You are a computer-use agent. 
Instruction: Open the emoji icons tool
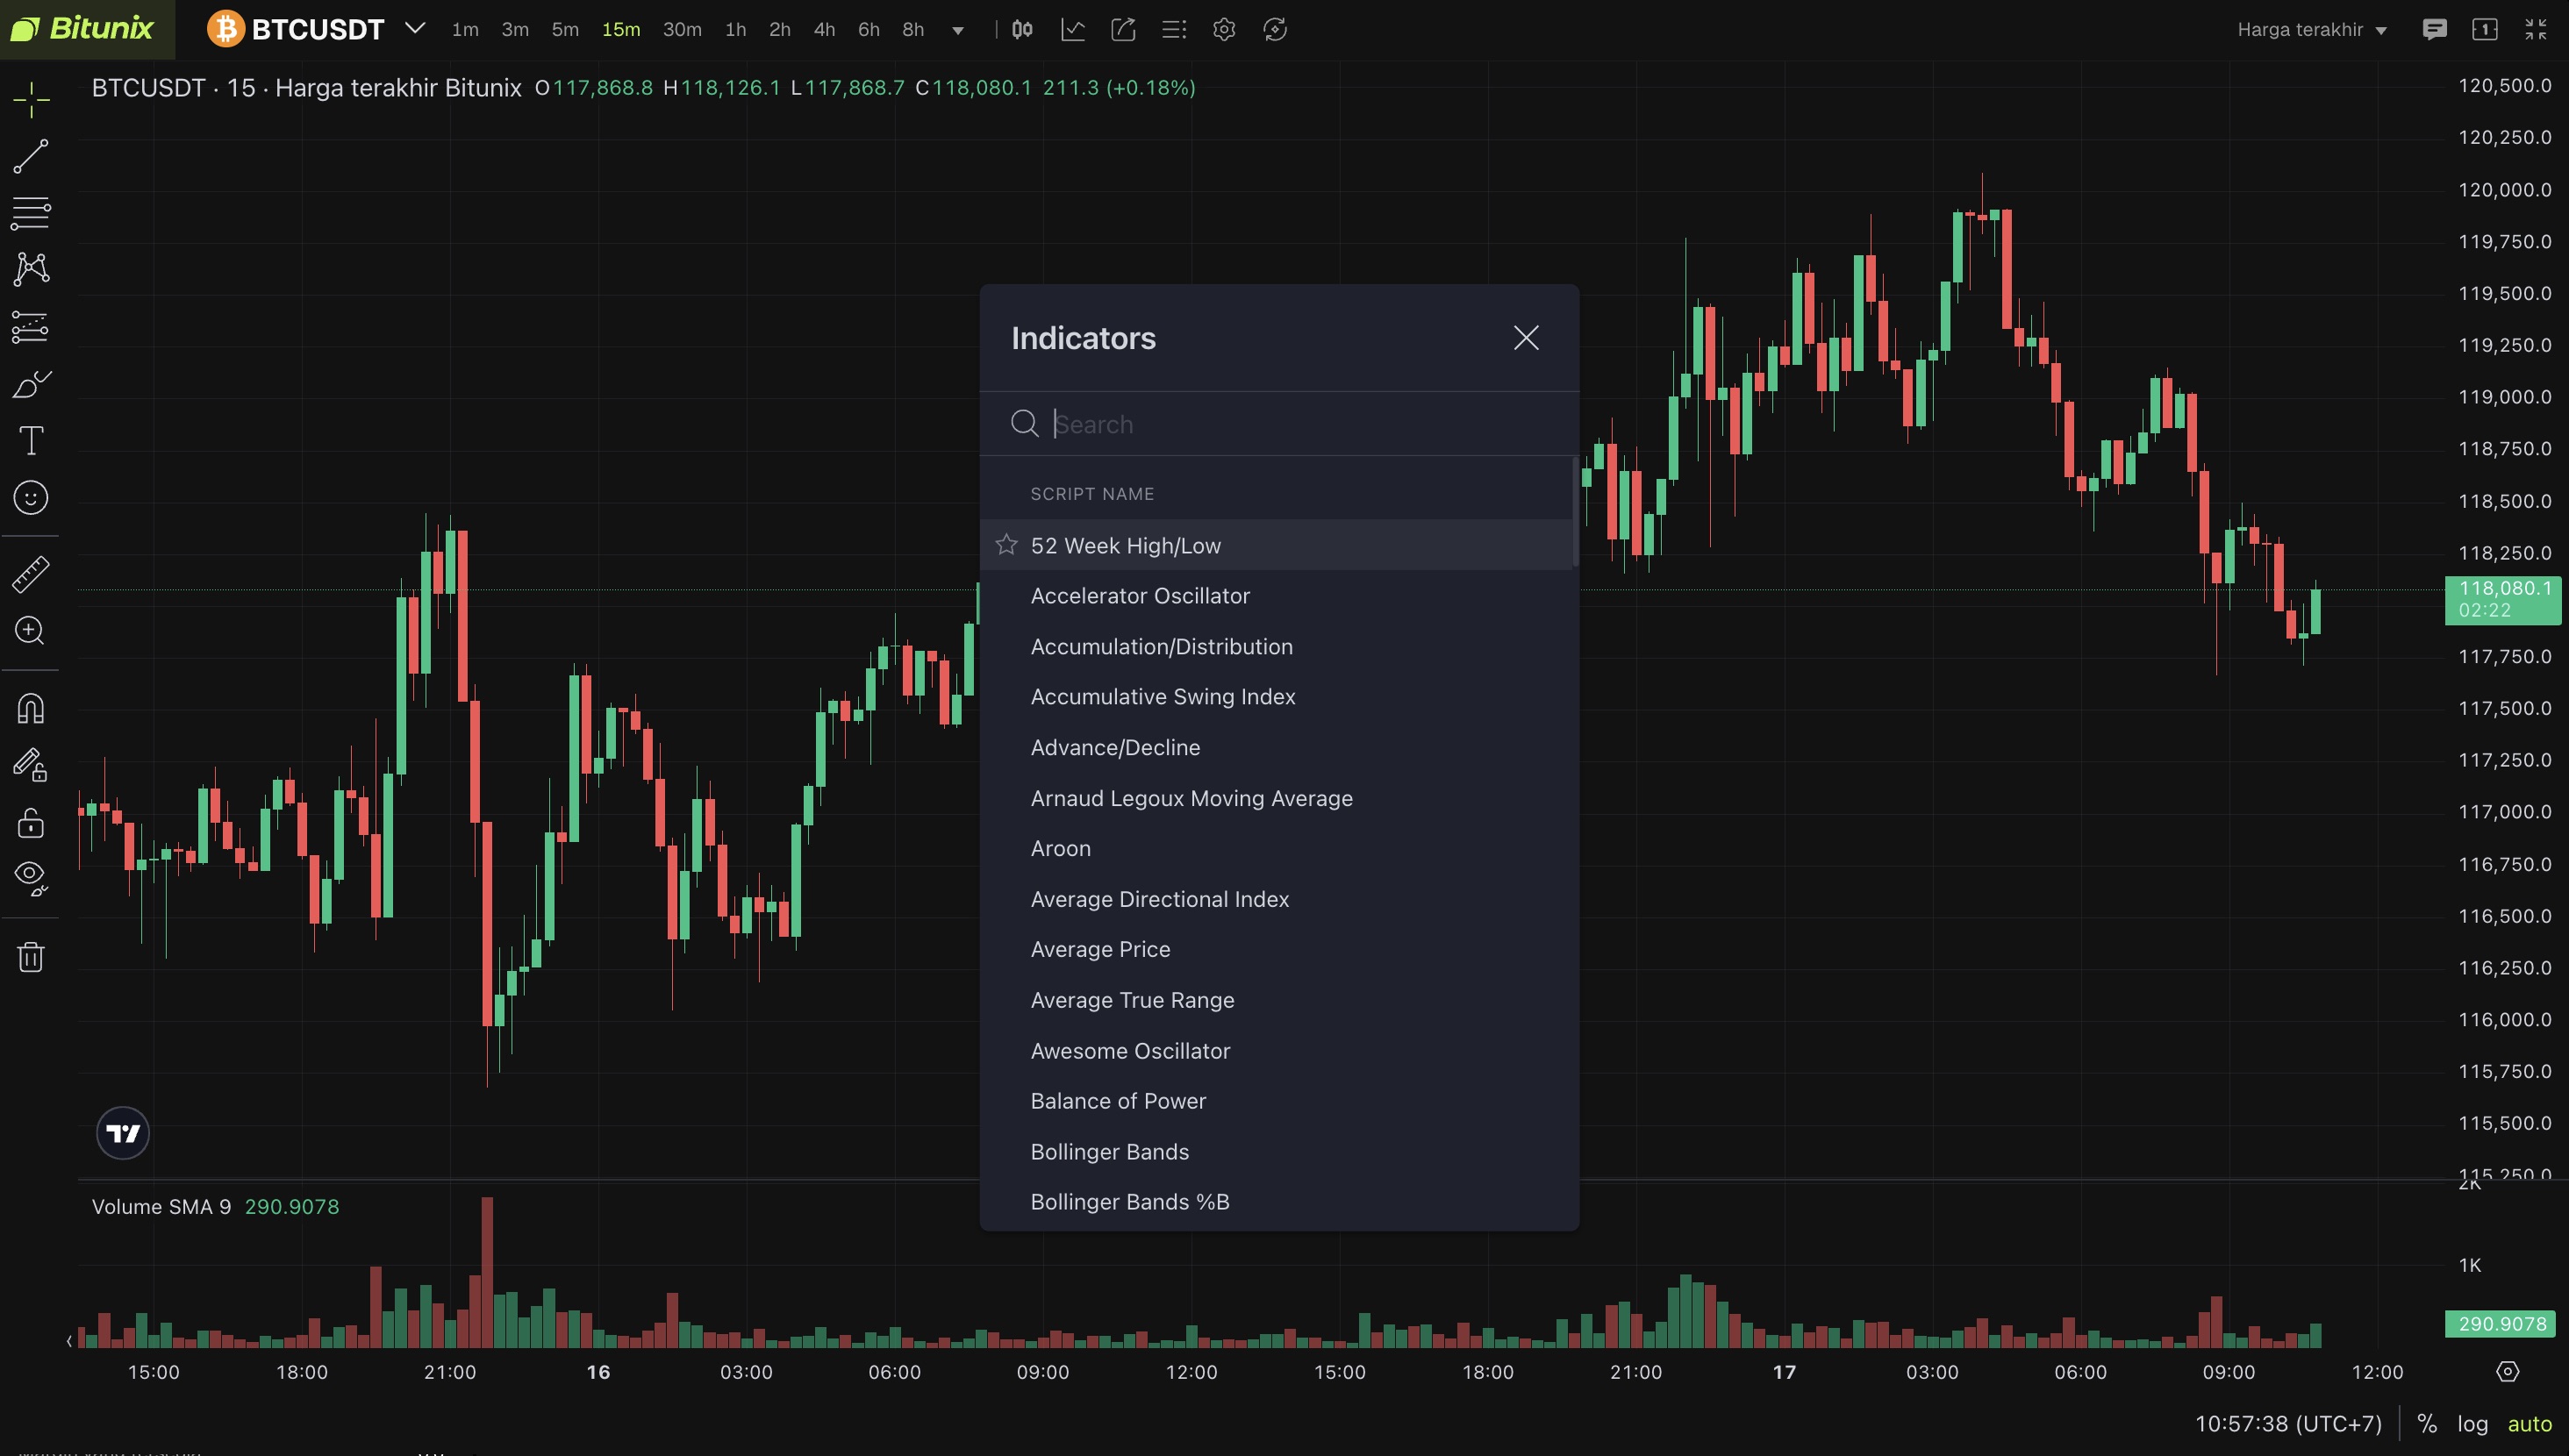(31, 497)
